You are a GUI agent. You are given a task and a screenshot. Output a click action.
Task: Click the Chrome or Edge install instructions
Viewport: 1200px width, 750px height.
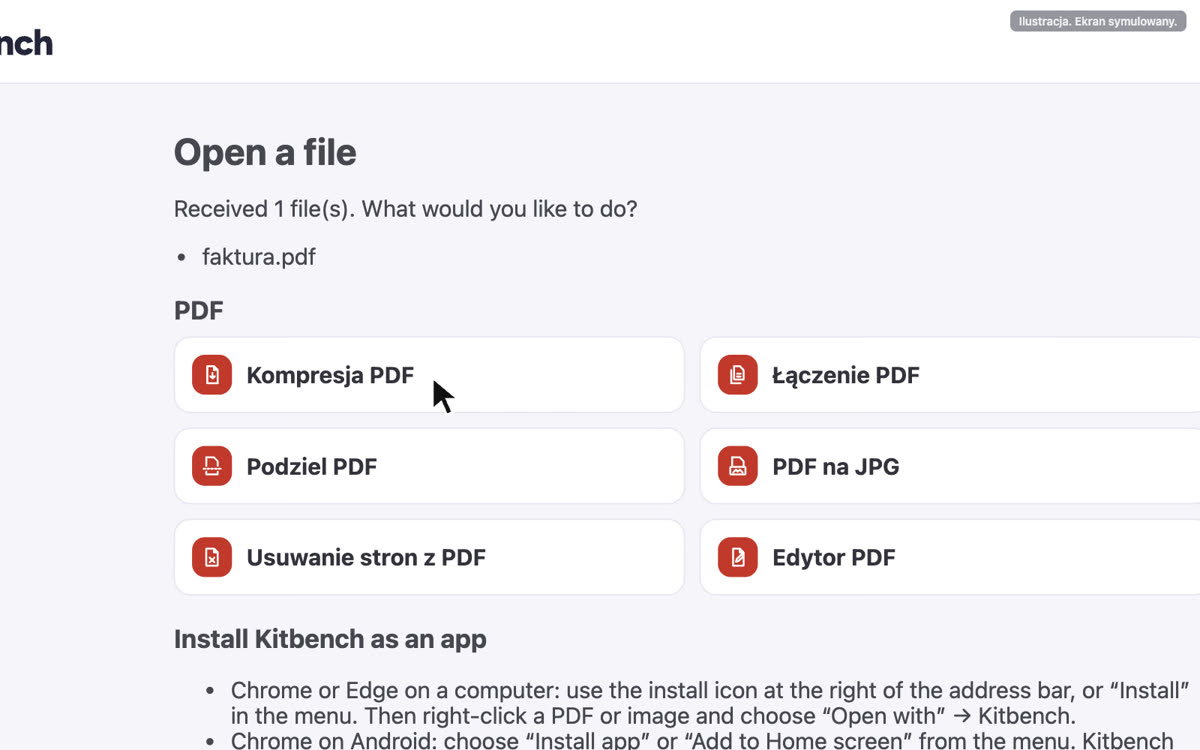709,703
